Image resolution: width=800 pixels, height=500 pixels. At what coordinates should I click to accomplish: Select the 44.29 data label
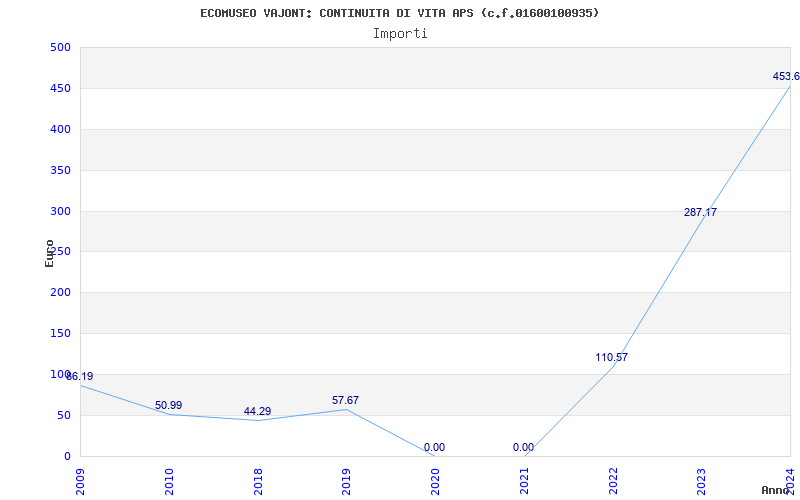(257, 411)
